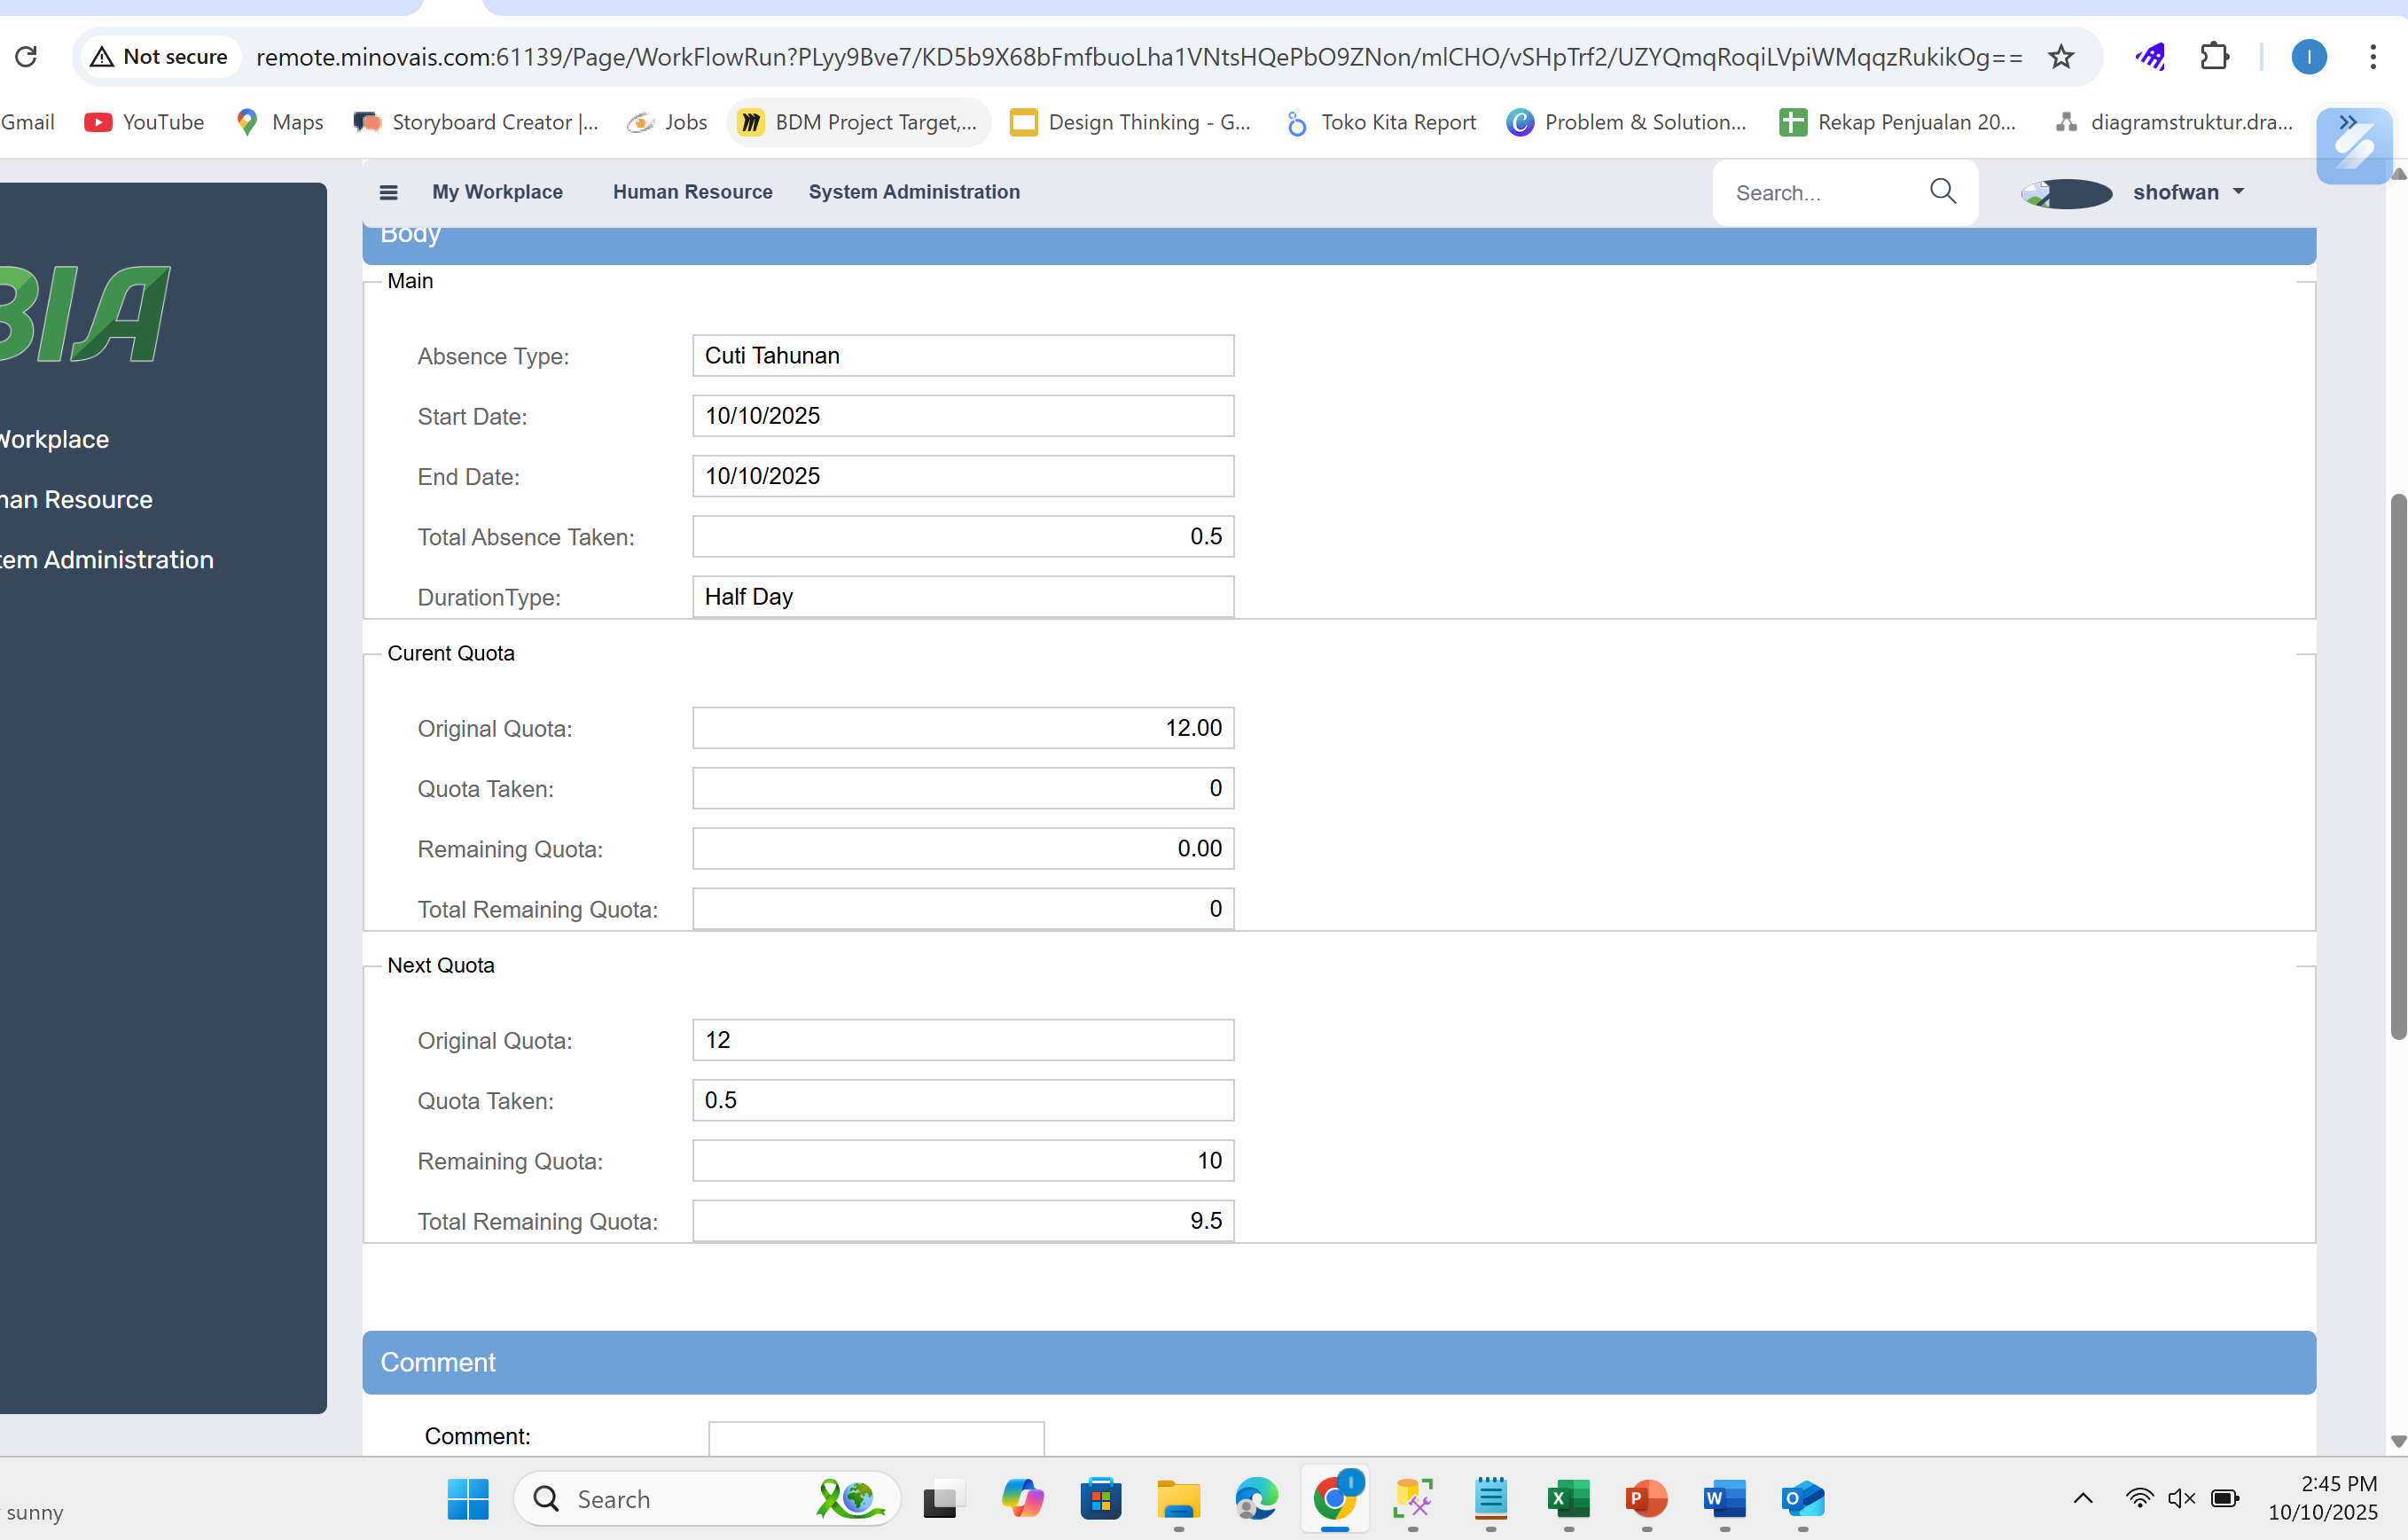Open Chrome three-dot menu
The height and width of the screenshot is (1540, 2408).
click(2372, 57)
